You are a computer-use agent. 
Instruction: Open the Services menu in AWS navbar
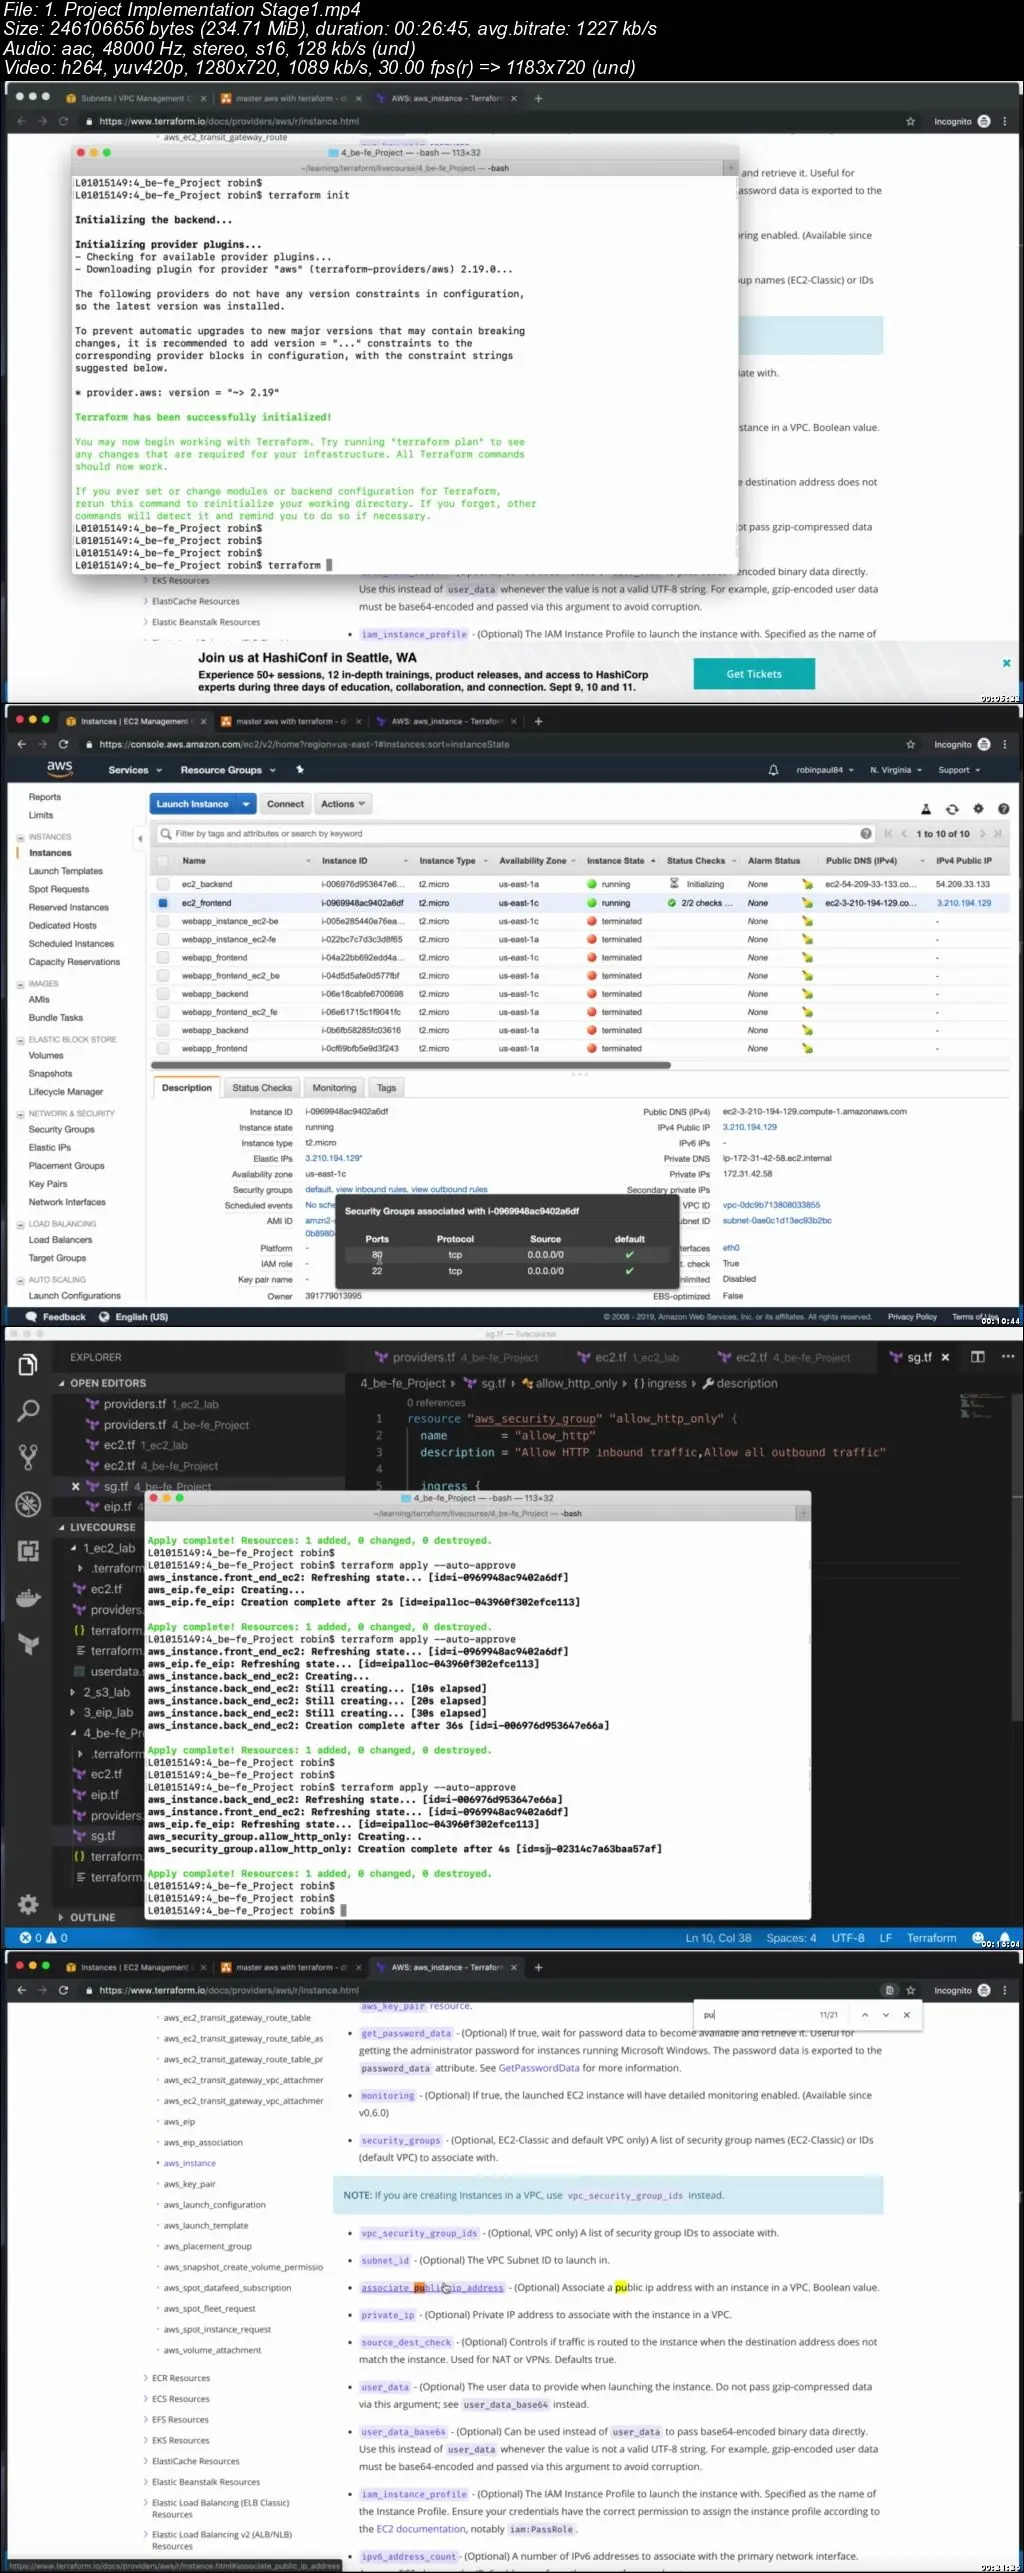(x=134, y=770)
